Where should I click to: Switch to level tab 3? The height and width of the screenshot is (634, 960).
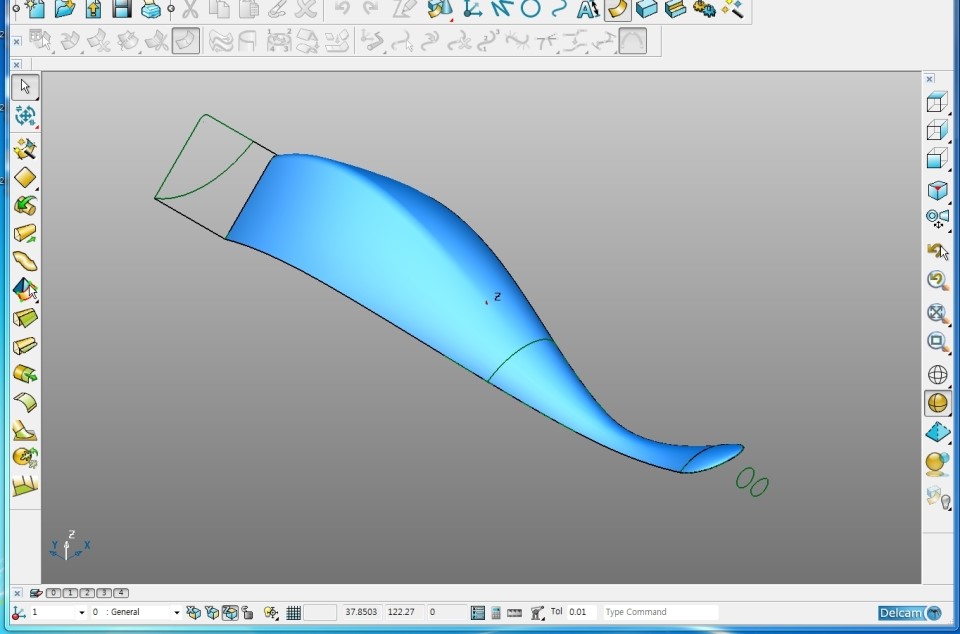(x=104, y=592)
